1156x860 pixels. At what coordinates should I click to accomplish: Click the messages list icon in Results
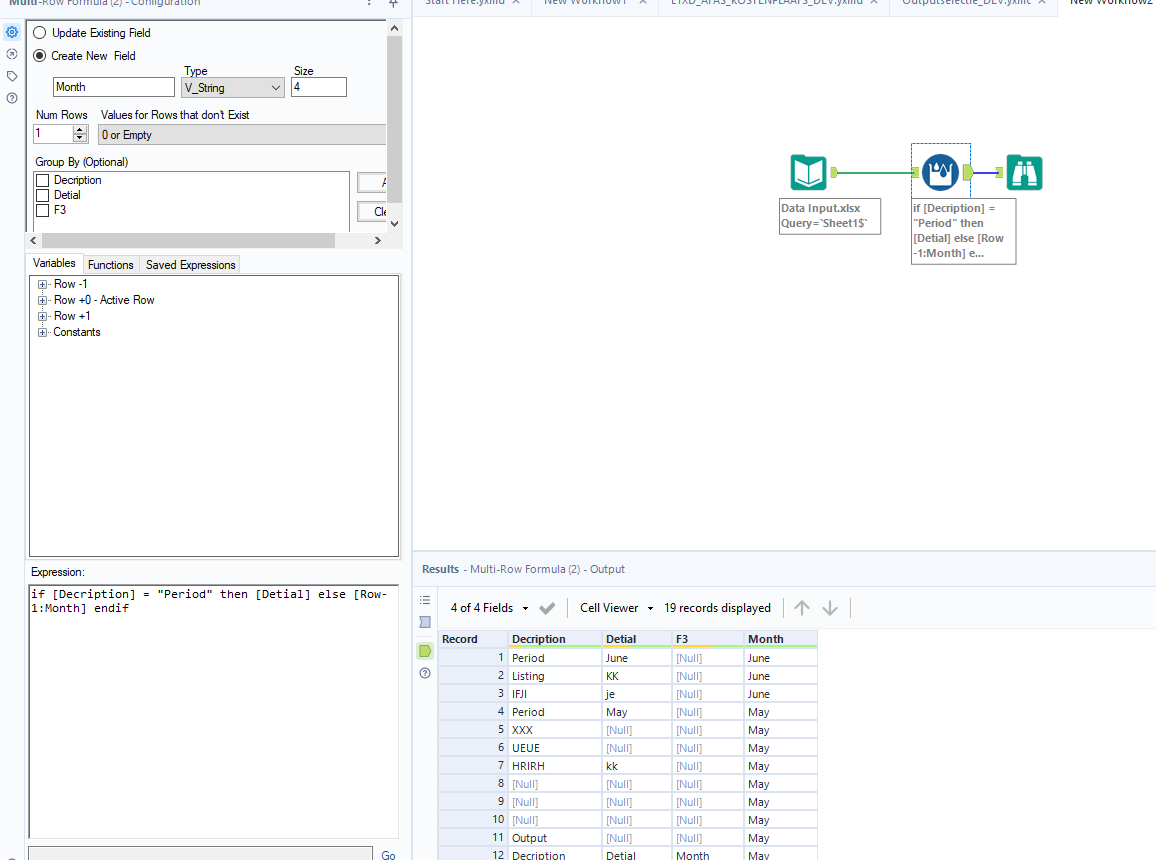(x=425, y=600)
